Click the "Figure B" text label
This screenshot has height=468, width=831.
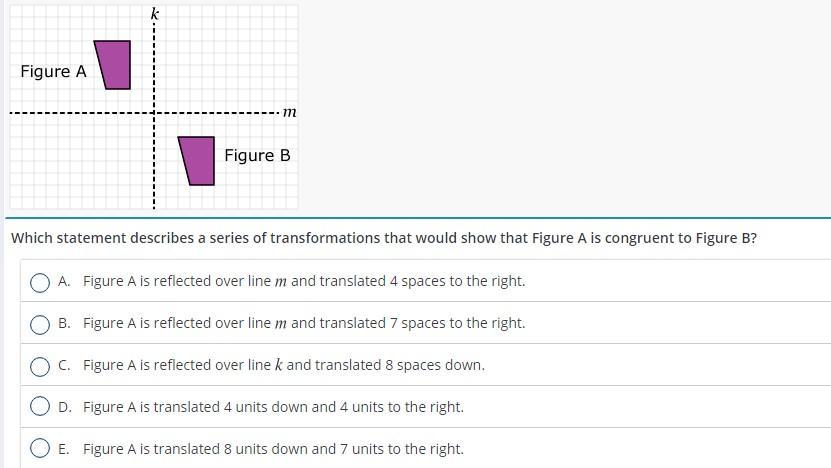pyautogui.click(x=257, y=156)
